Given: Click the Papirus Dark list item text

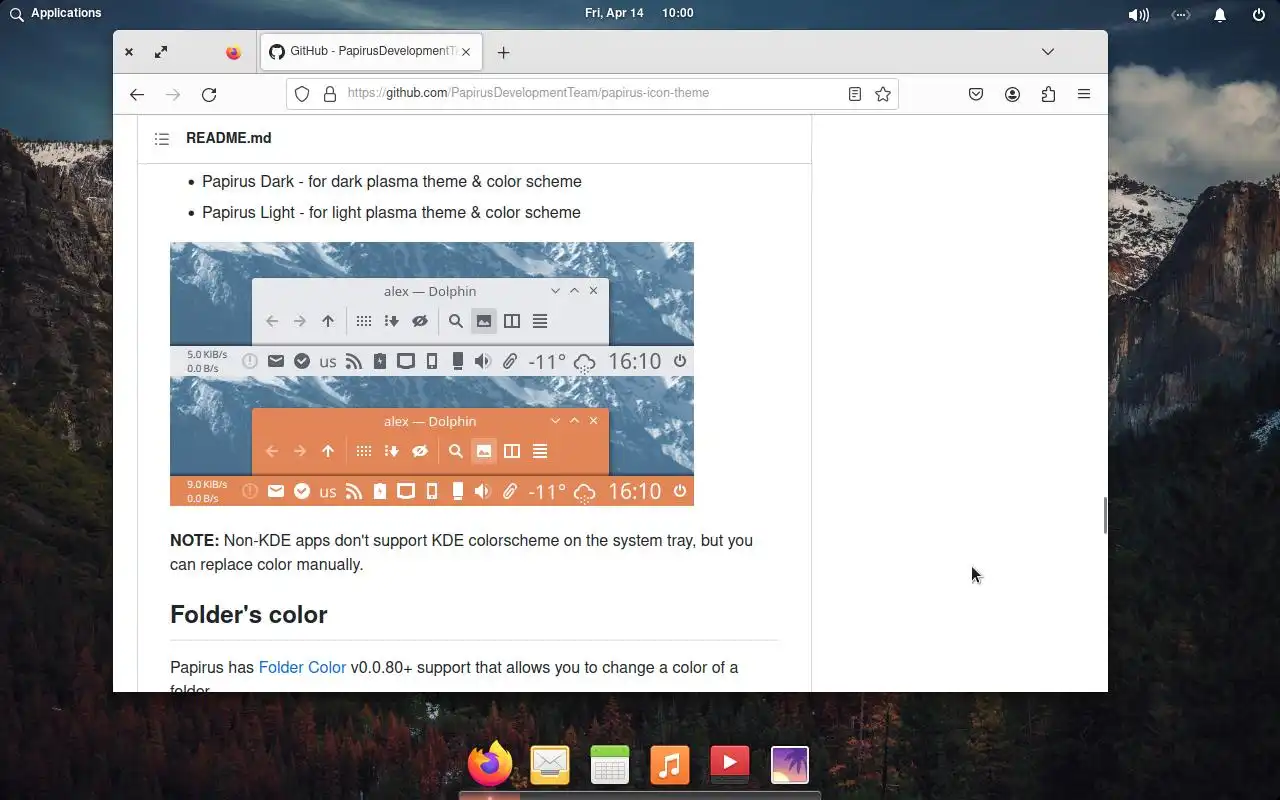Looking at the screenshot, I should pyautogui.click(x=392, y=181).
